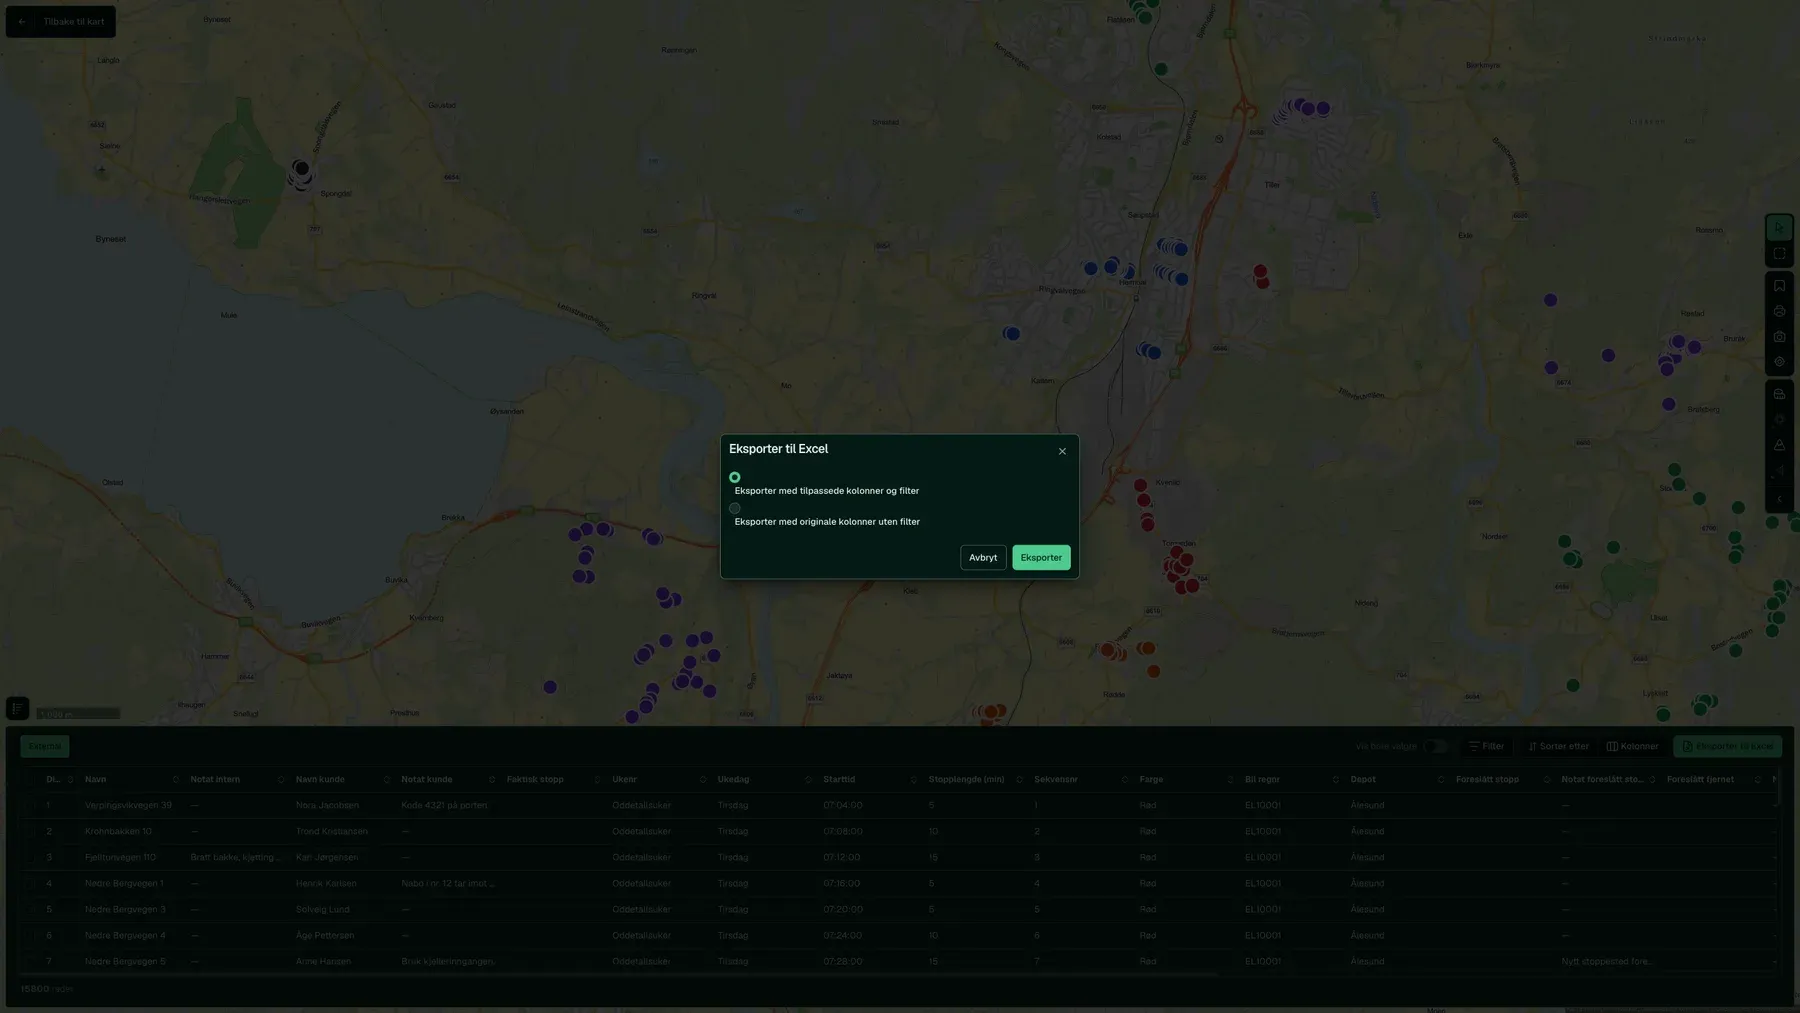Sort by the Ukedag column arrows
The image size is (1800, 1013).
point(808,780)
